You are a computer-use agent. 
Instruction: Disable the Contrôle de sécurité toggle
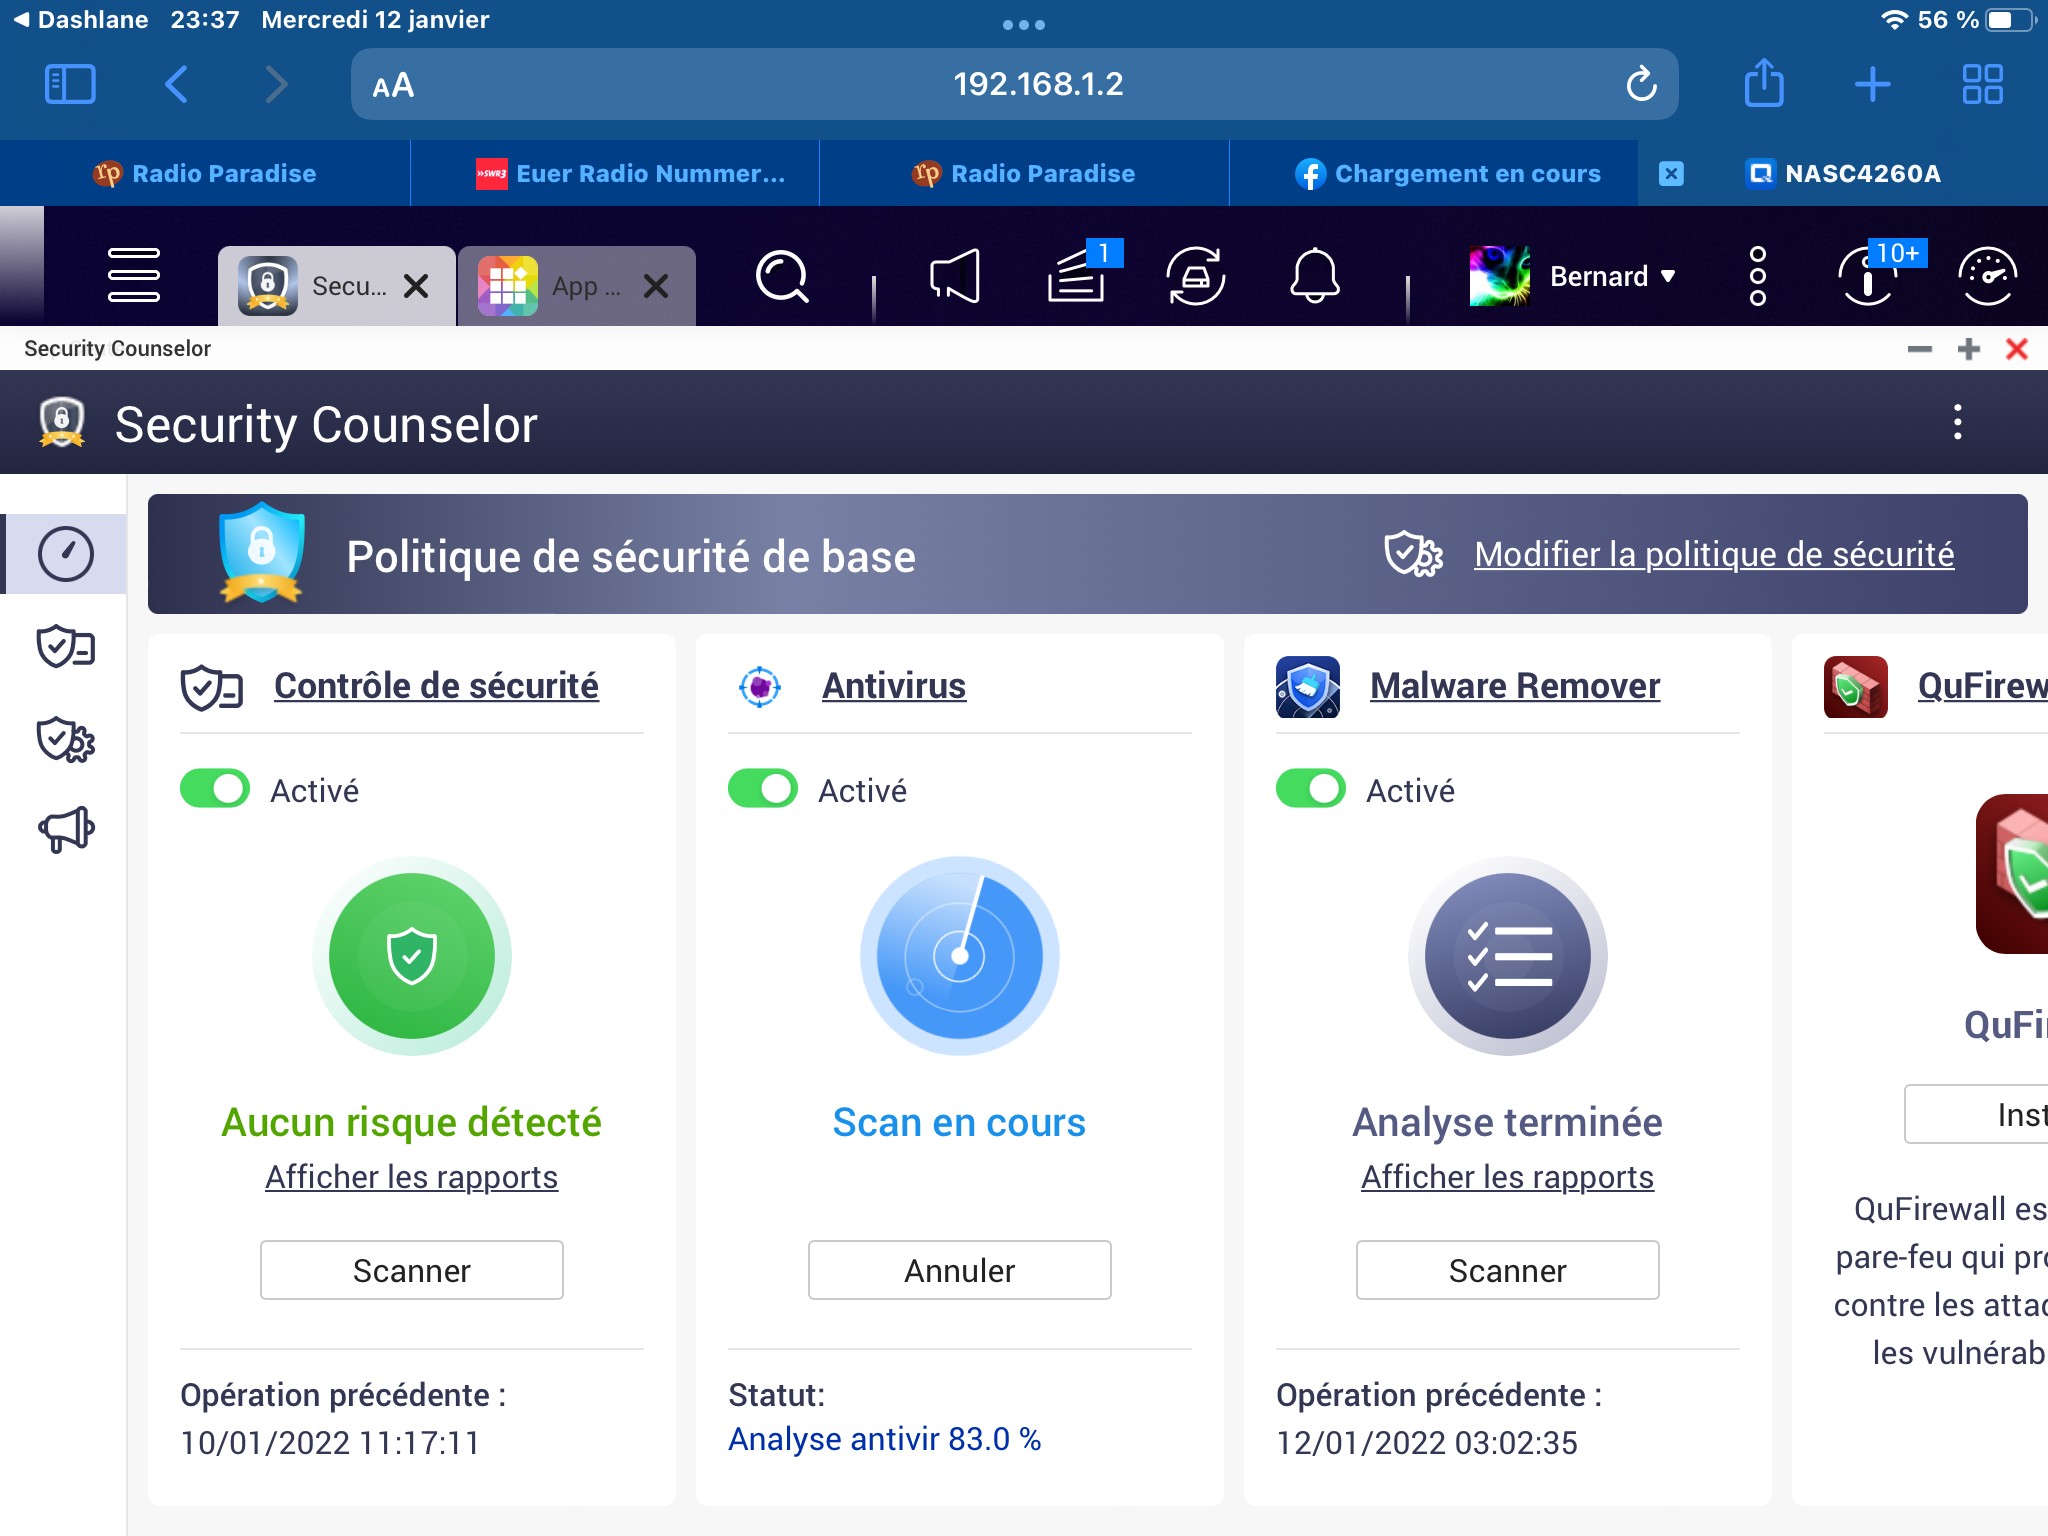(x=215, y=789)
